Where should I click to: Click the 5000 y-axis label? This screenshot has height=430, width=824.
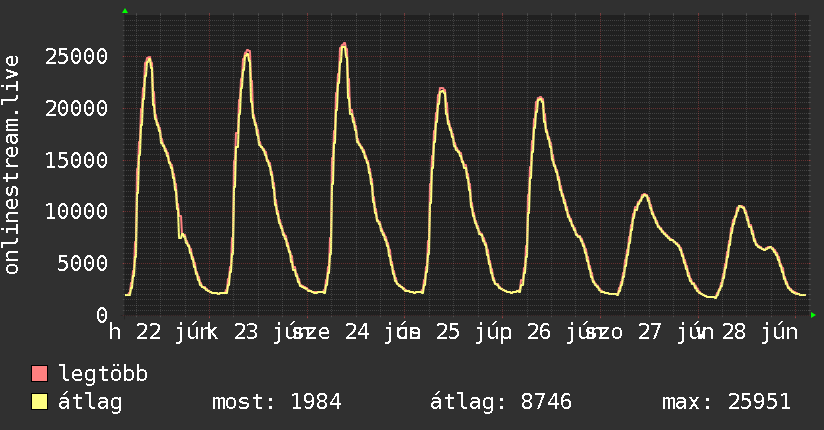point(83,263)
